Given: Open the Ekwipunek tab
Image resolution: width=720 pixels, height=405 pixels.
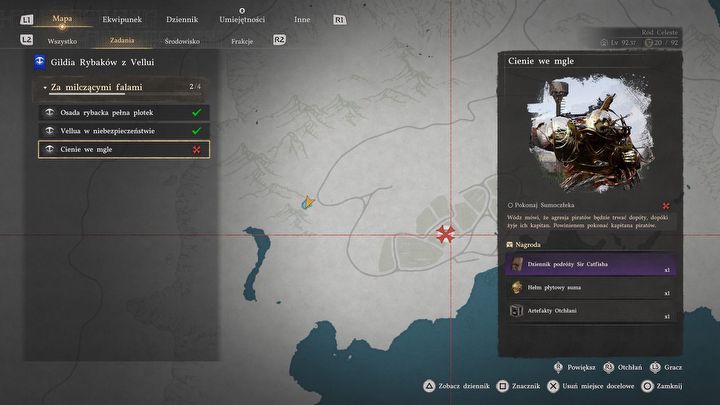Looking at the screenshot, I should click(x=122, y=19).
